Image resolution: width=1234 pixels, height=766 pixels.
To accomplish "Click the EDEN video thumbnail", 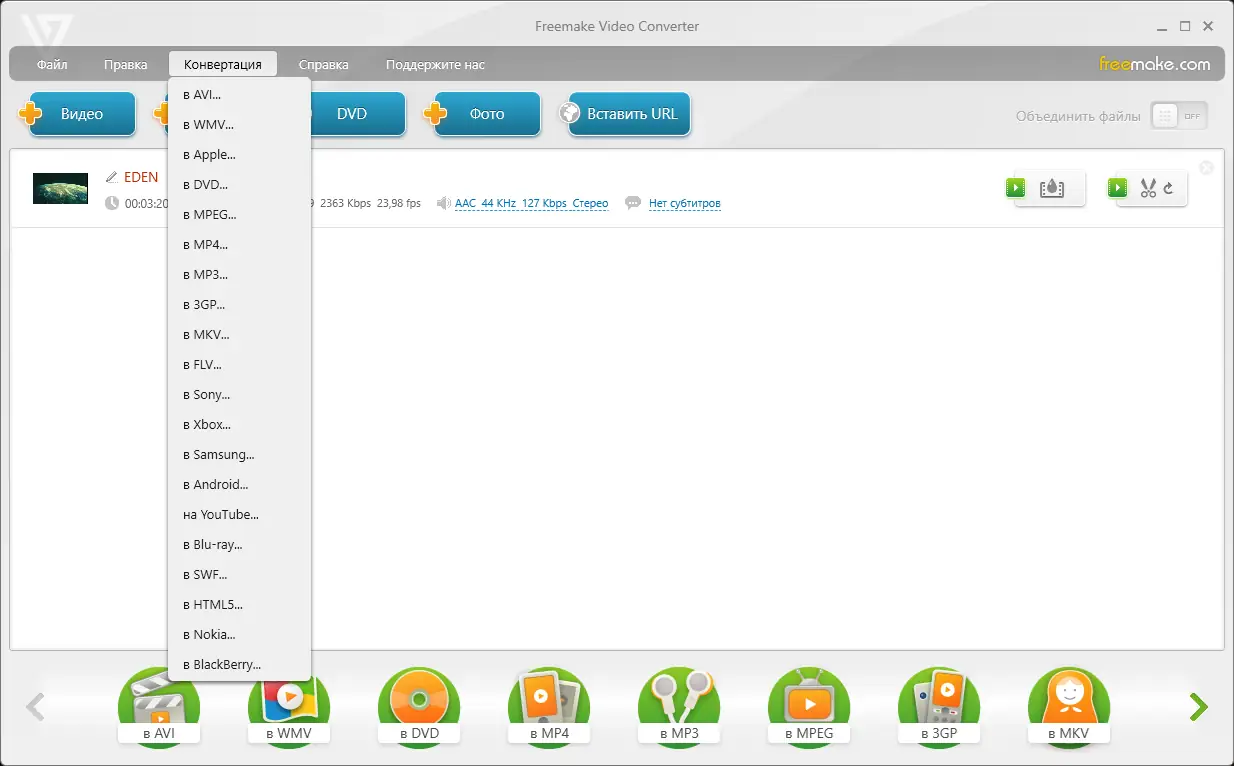I will click(x=60, y=188).
